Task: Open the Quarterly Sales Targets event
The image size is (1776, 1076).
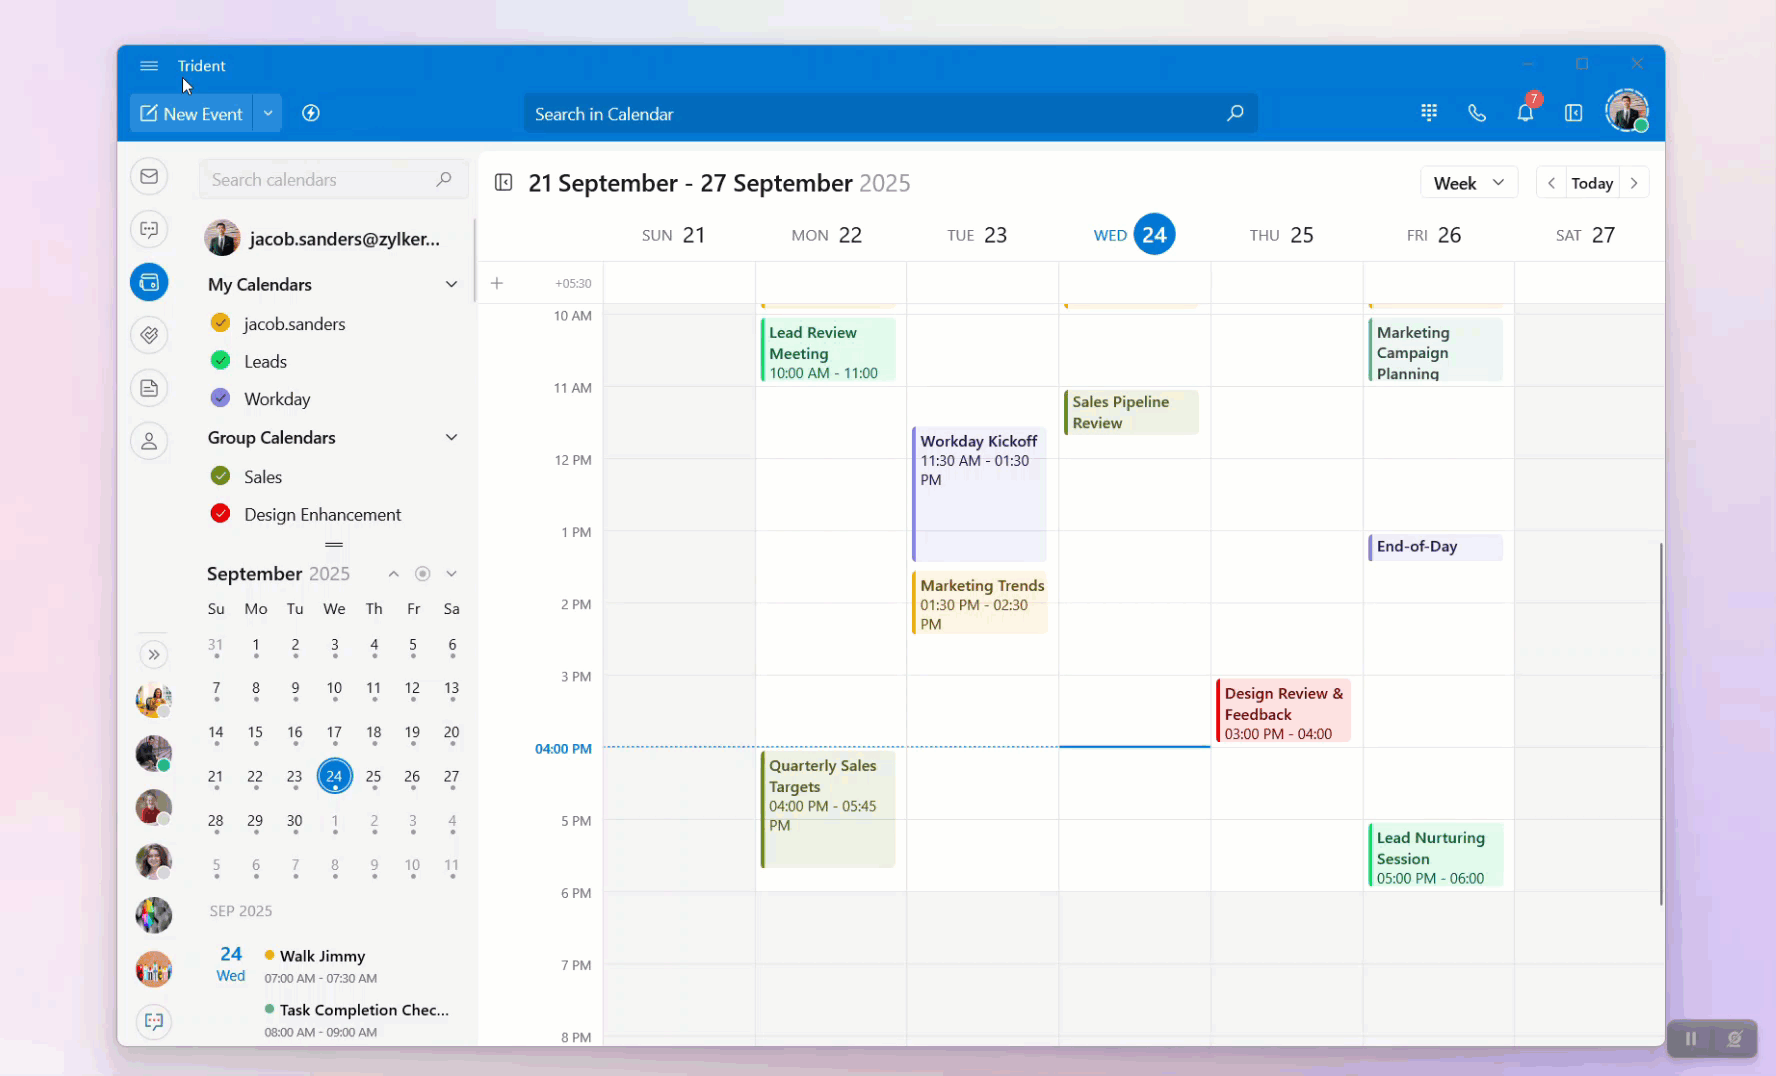Action: pos(828,809)
